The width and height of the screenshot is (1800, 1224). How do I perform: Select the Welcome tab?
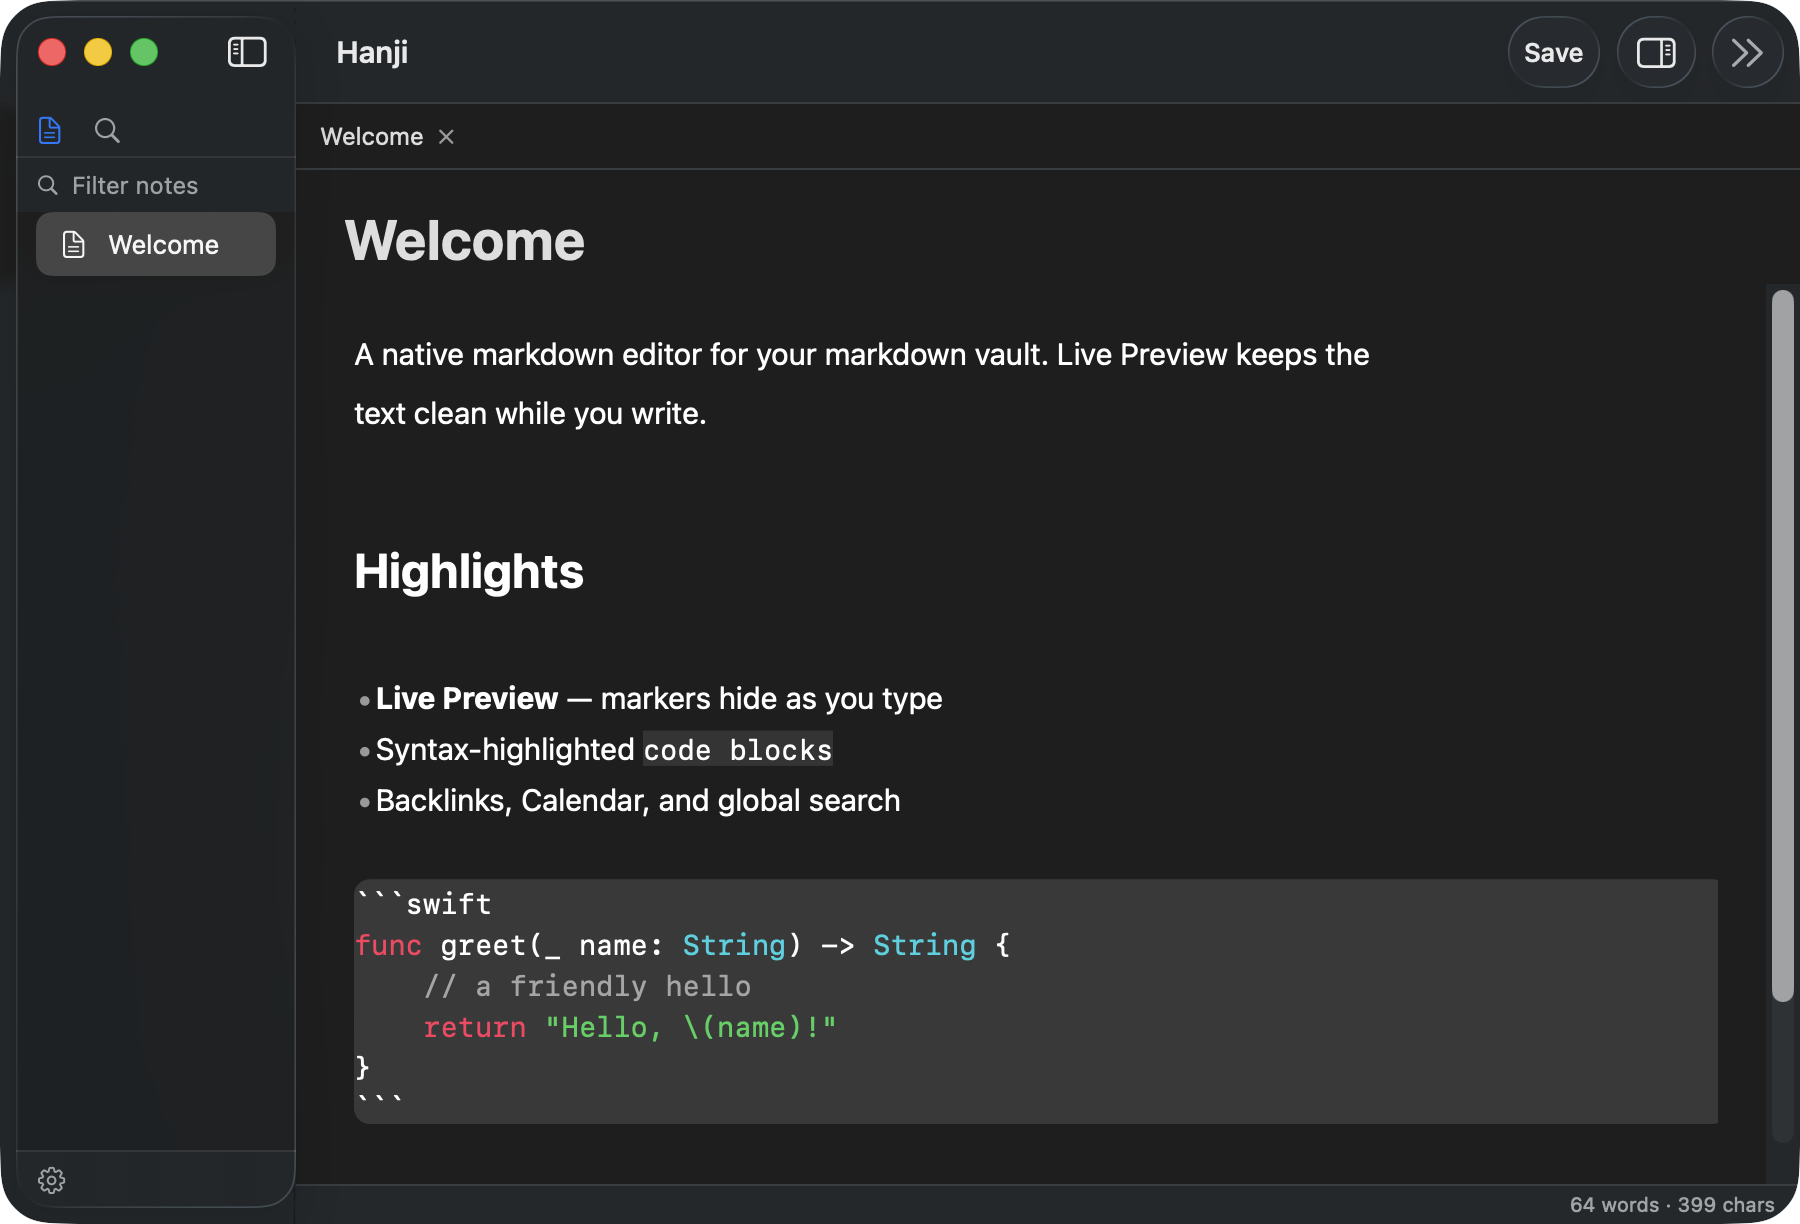372,137
